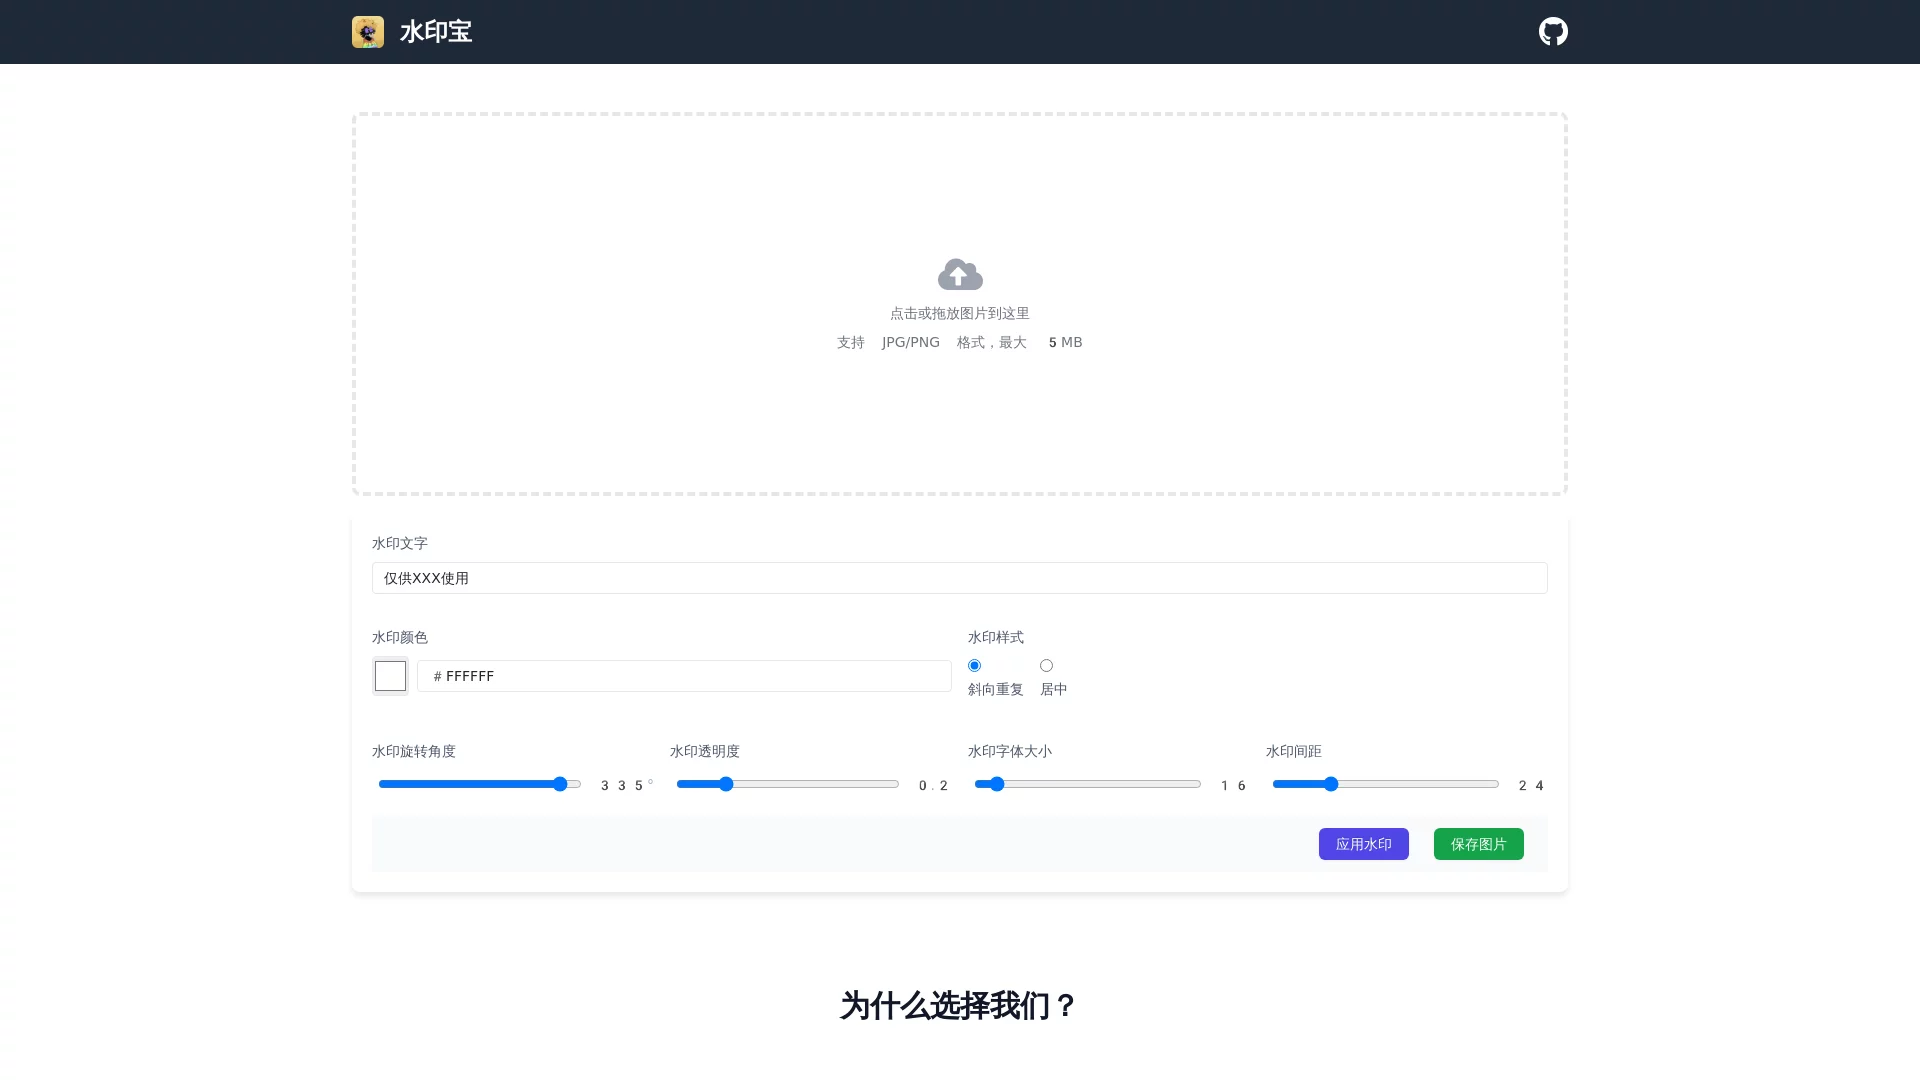Click the 为什么选择我们 section heading
The image size is (1920, 1080).
point(957,1006)
